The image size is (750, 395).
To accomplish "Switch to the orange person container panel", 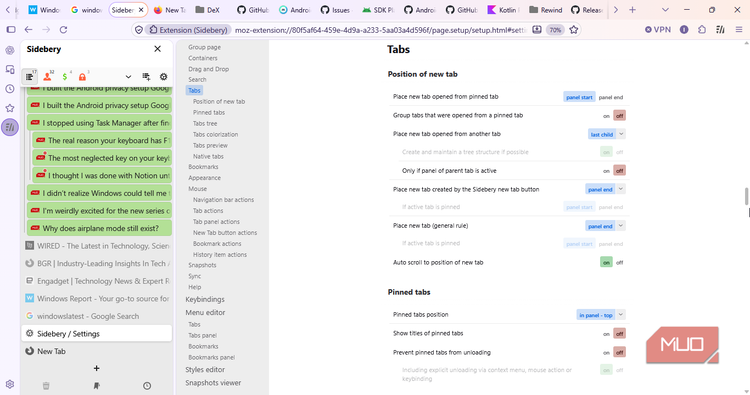I will click(x=47, y=77).
